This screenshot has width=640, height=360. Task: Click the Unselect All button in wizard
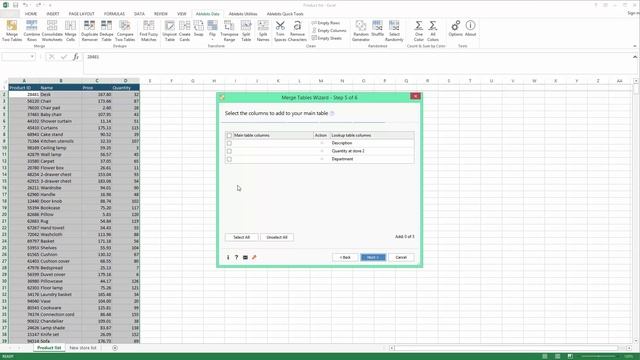(277, 237)
